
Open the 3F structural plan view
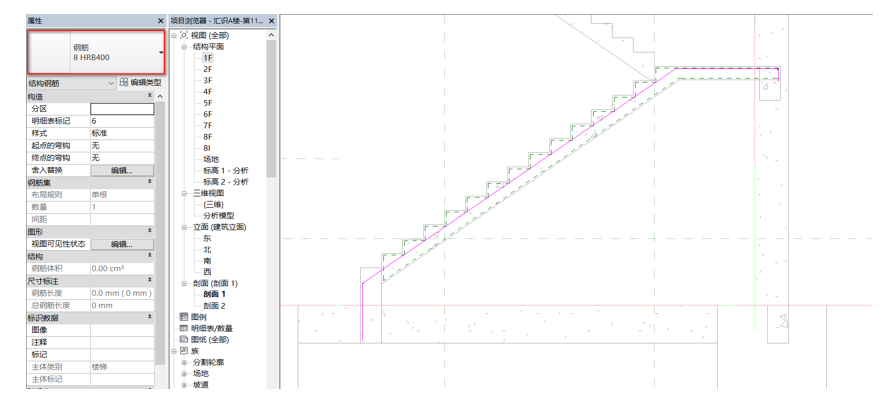208,80
